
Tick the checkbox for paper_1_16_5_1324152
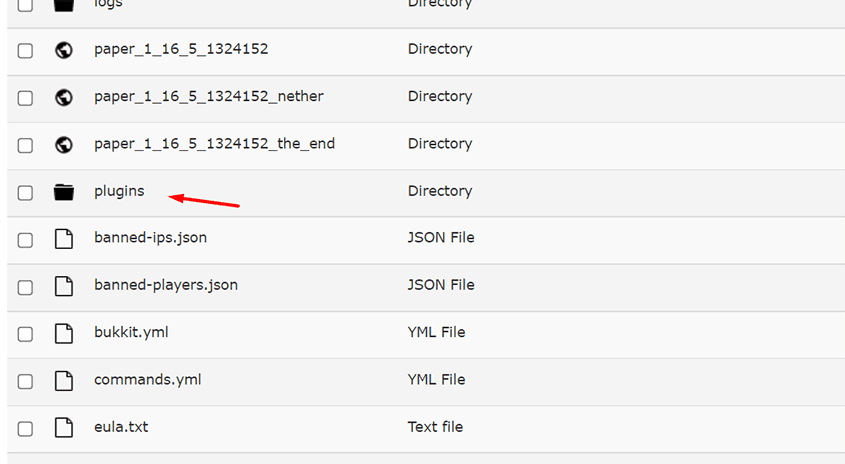coord(25,51)
